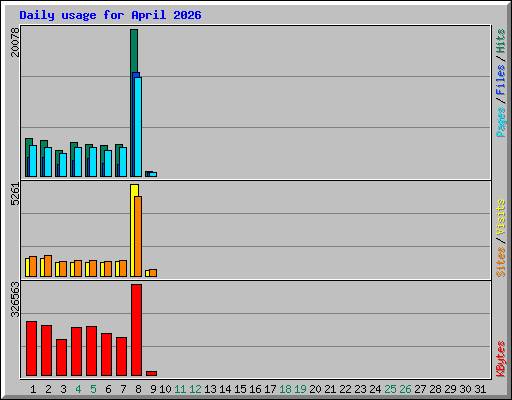The width and height of the screenshot is (512, 400).
Task: Select the cyan Pages bar for day 5
Action: (93, 162)
